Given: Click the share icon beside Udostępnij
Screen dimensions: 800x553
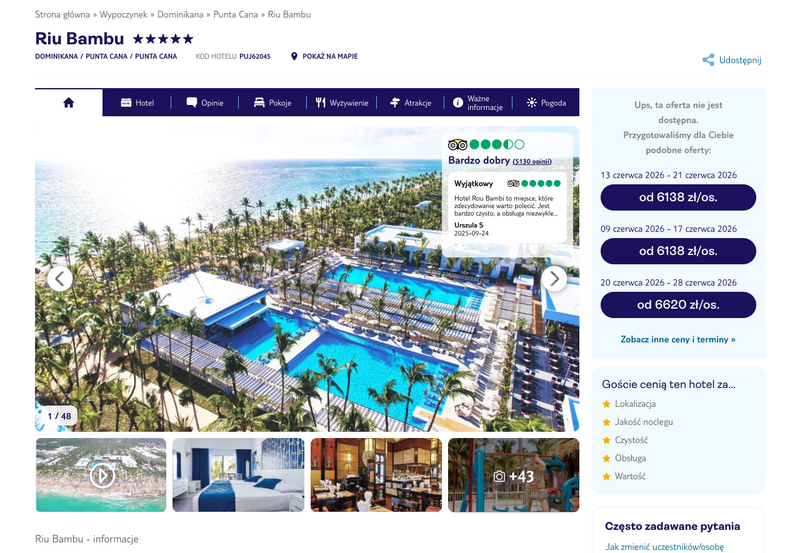Looking at the screenshot, I should [x=708, y=60].
